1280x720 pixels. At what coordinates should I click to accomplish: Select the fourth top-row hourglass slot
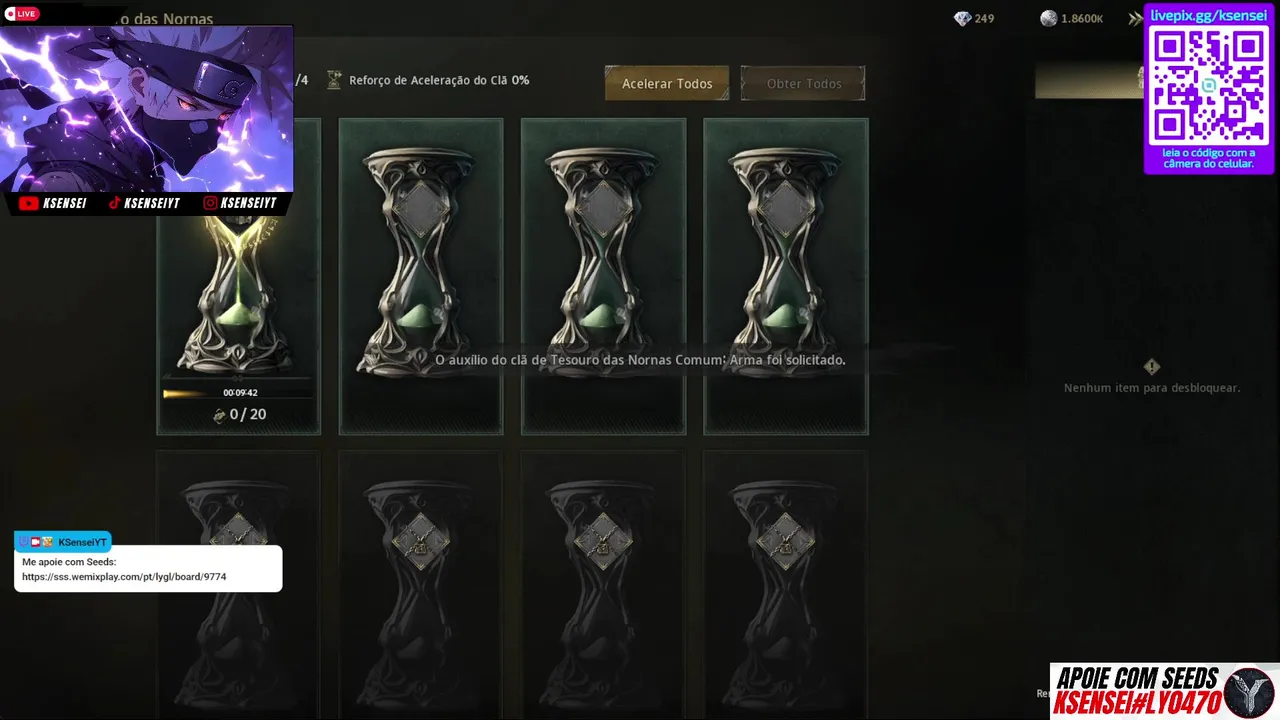tap(786, 276)
